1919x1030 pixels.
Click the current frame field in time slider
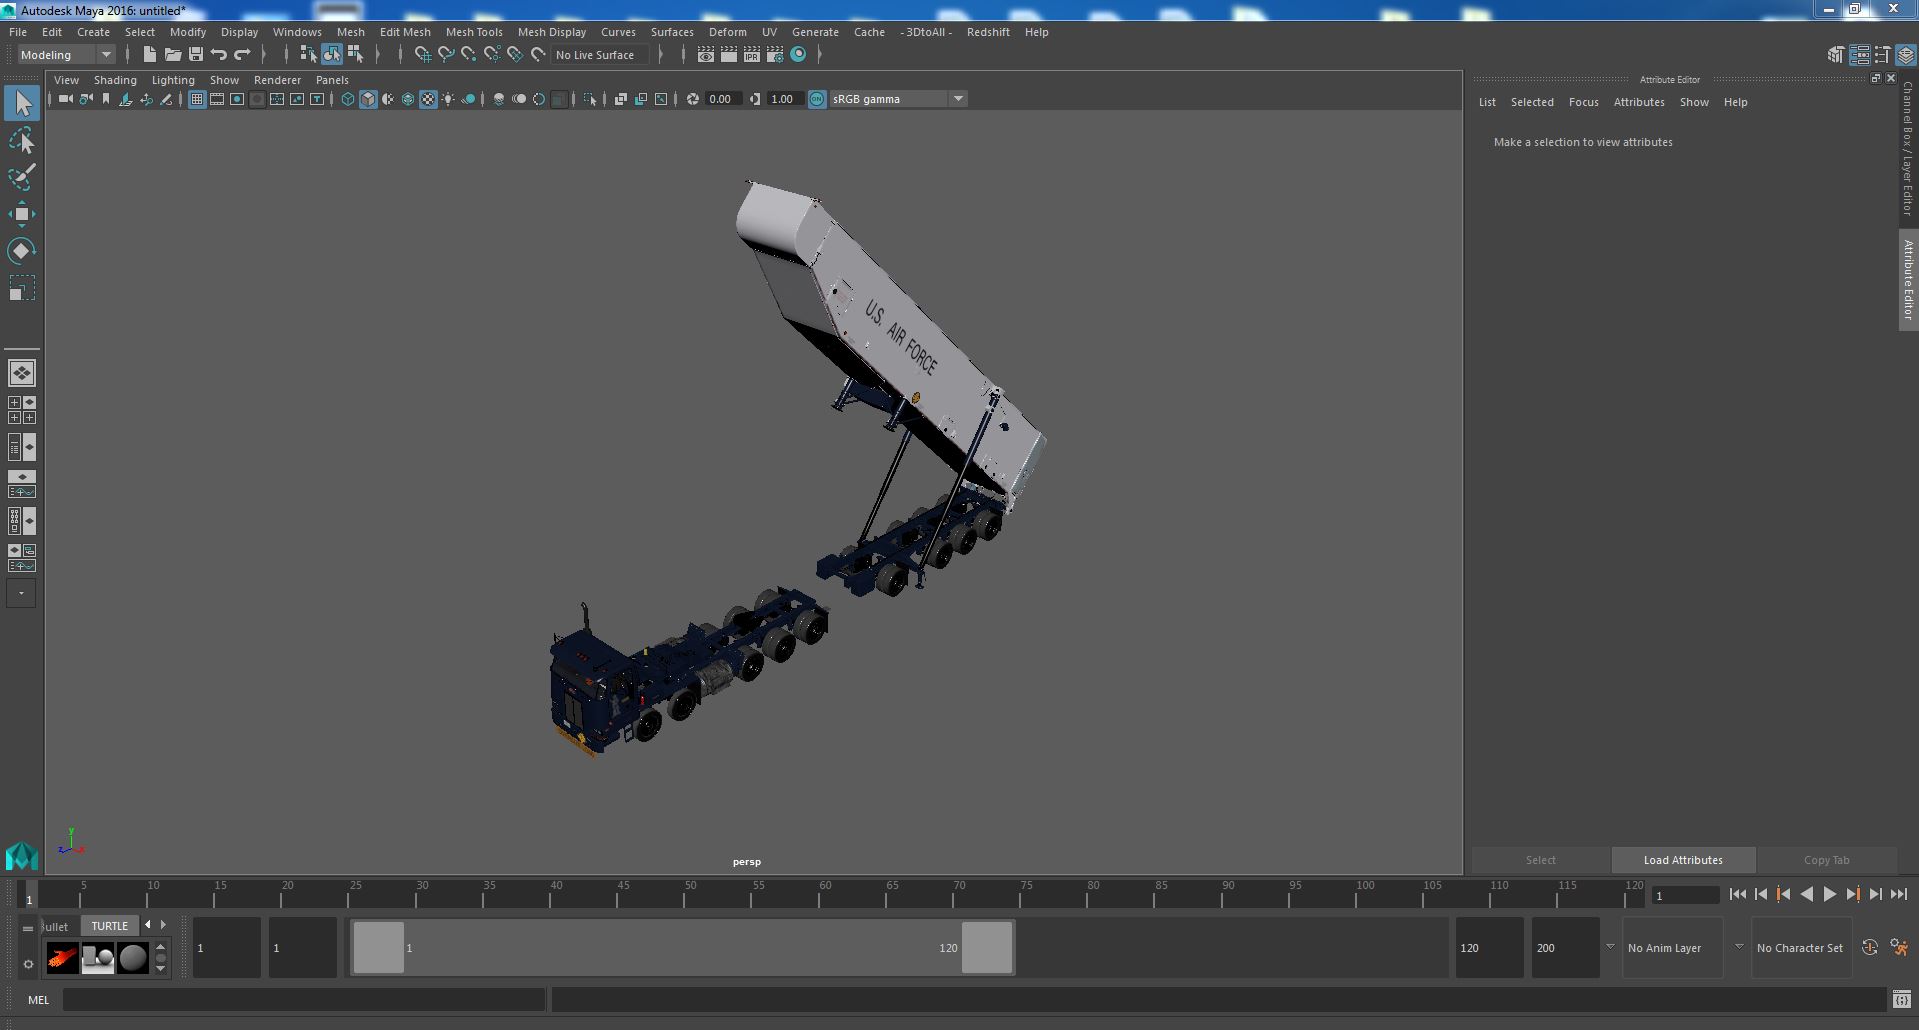click(x=1685, y=895)
